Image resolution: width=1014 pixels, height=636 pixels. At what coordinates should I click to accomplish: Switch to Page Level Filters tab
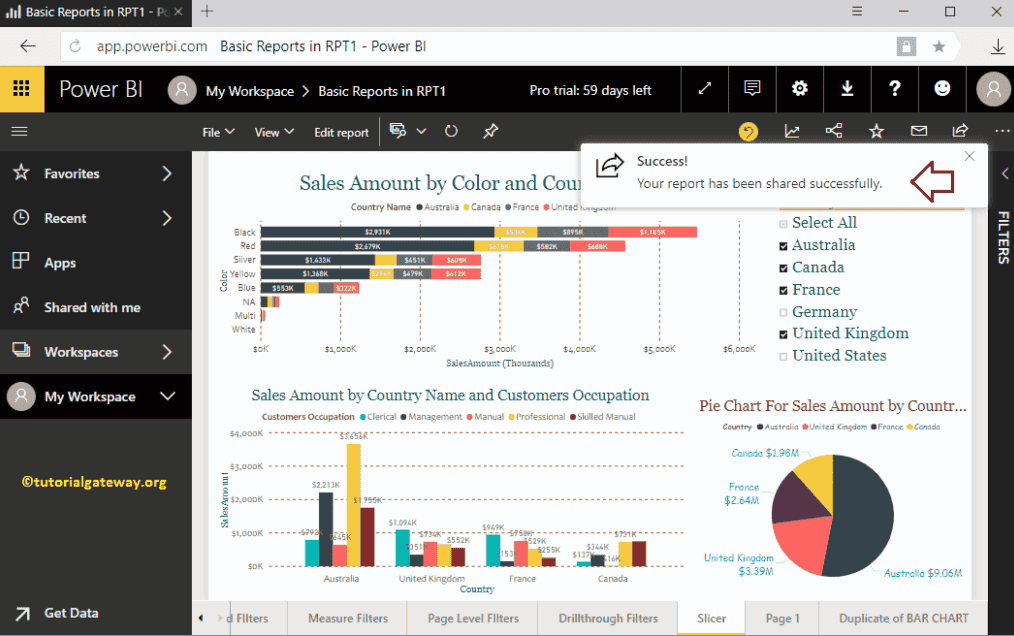[x=473, y=618]
